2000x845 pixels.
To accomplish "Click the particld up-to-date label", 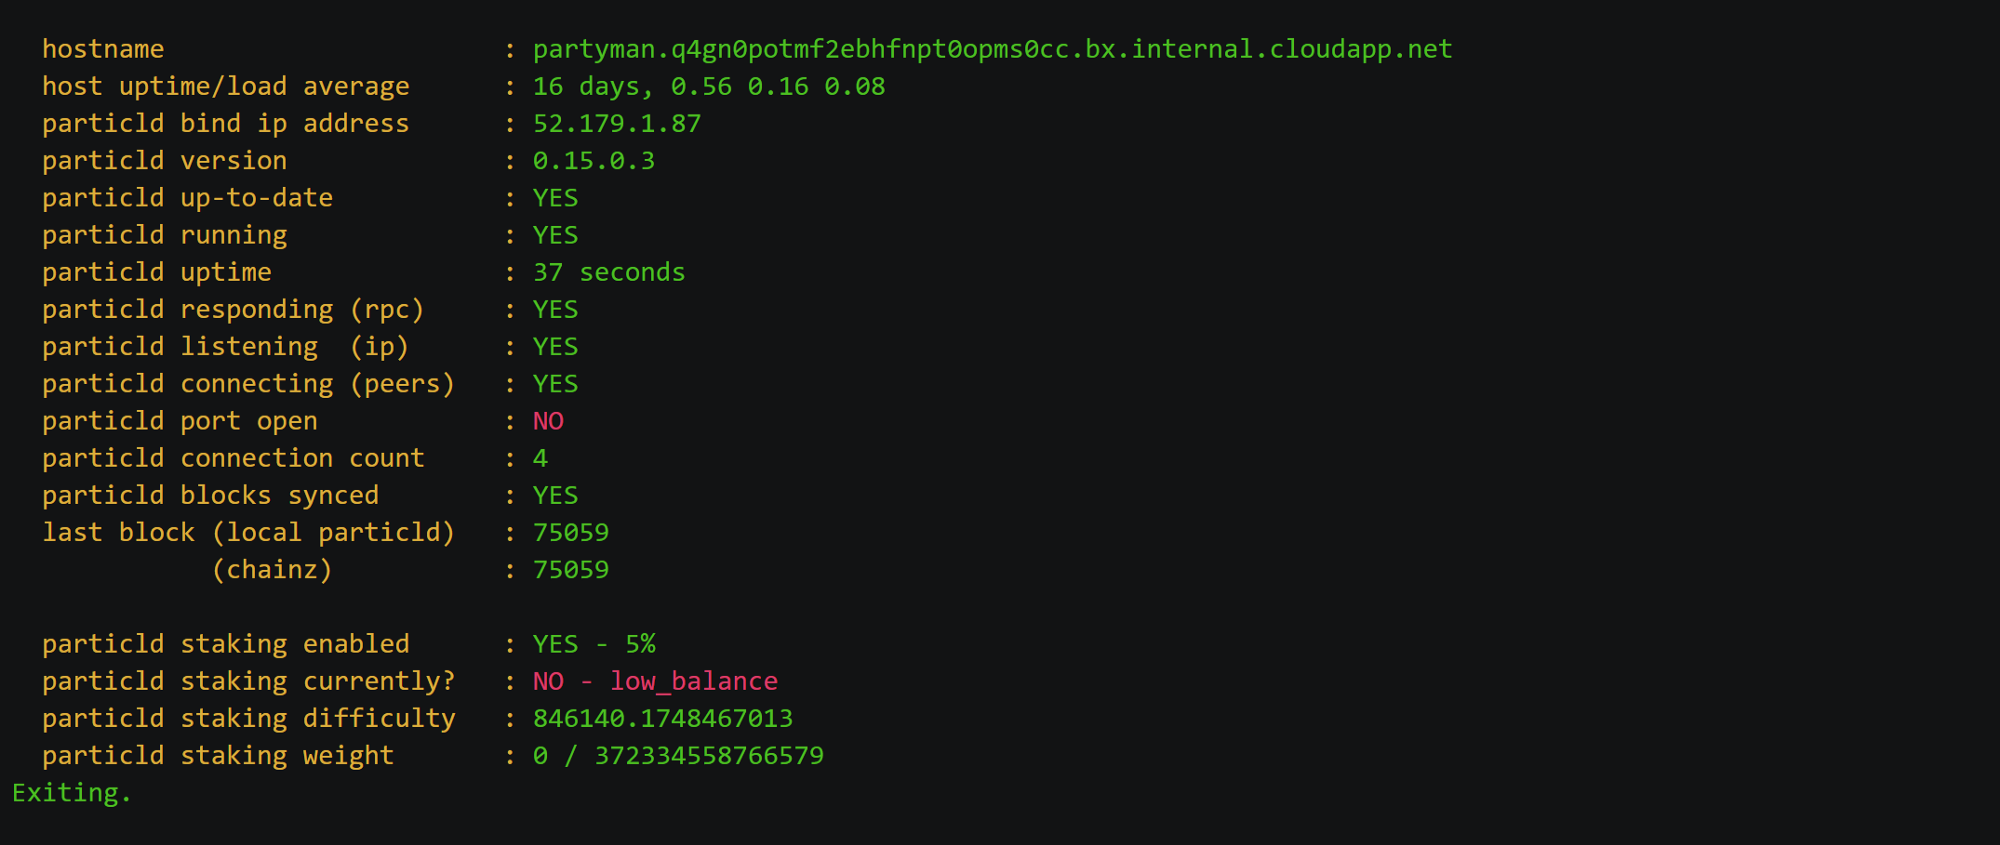I will coord(187,198).
